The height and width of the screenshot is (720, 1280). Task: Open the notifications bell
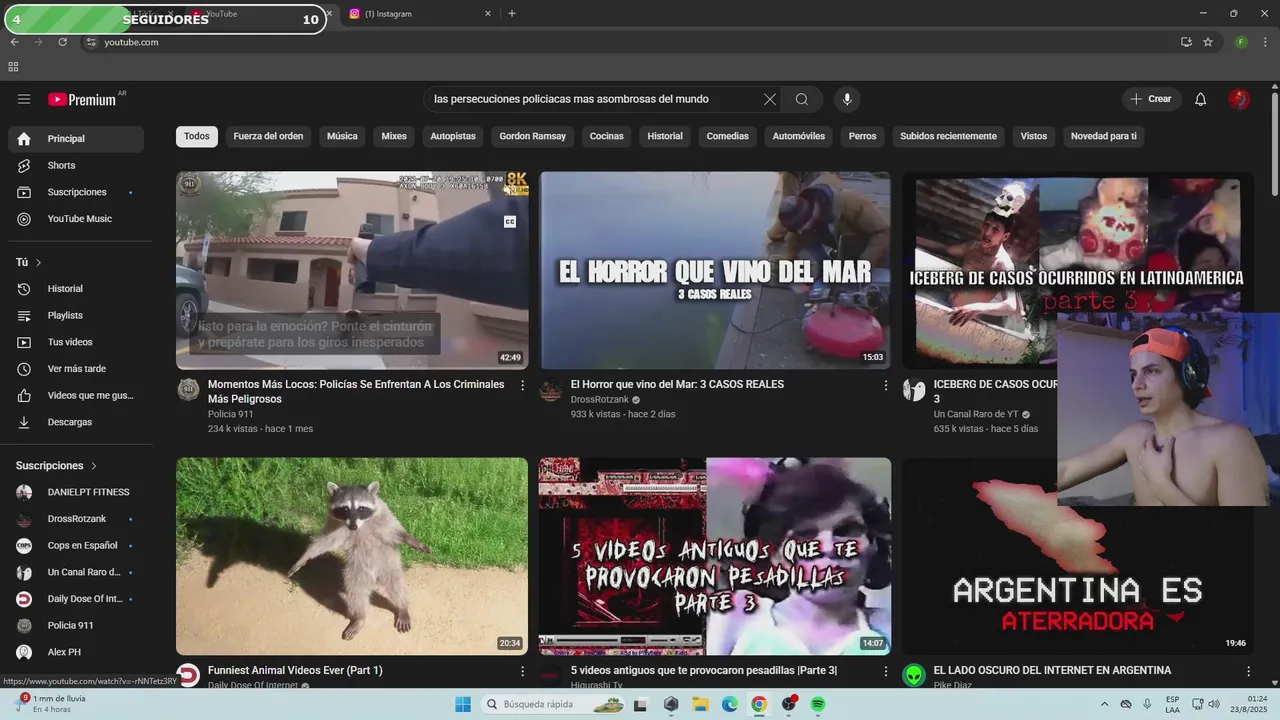[1201, 99]
